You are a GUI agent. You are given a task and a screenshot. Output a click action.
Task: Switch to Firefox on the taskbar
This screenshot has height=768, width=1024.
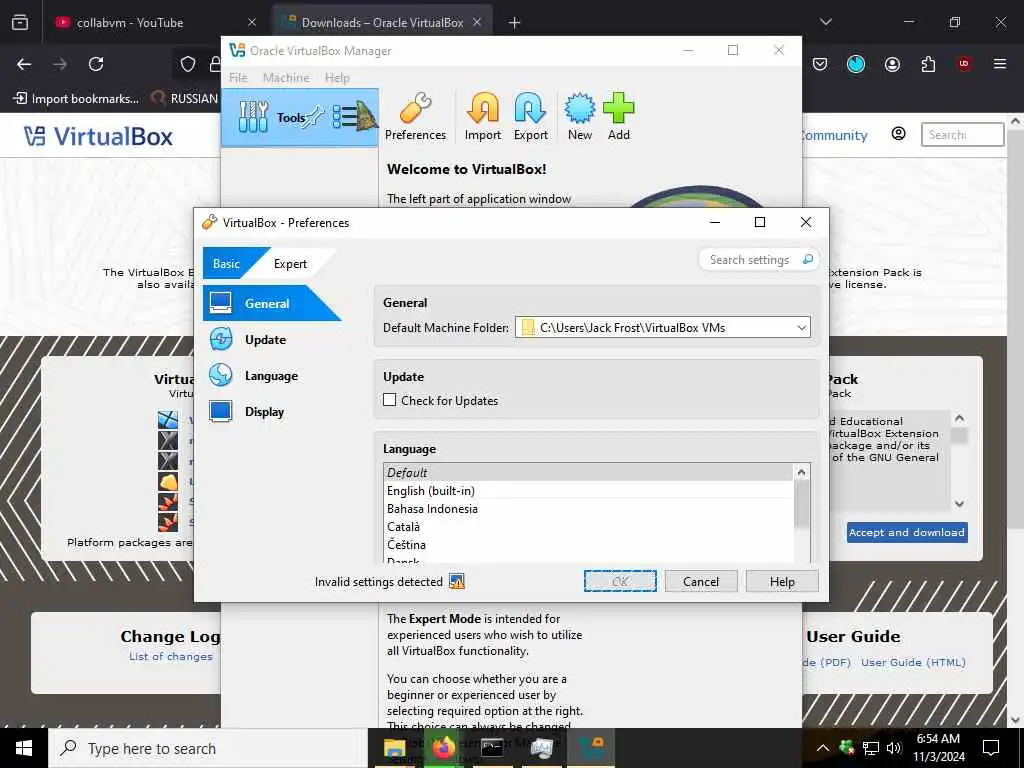[x=443, y=748]
